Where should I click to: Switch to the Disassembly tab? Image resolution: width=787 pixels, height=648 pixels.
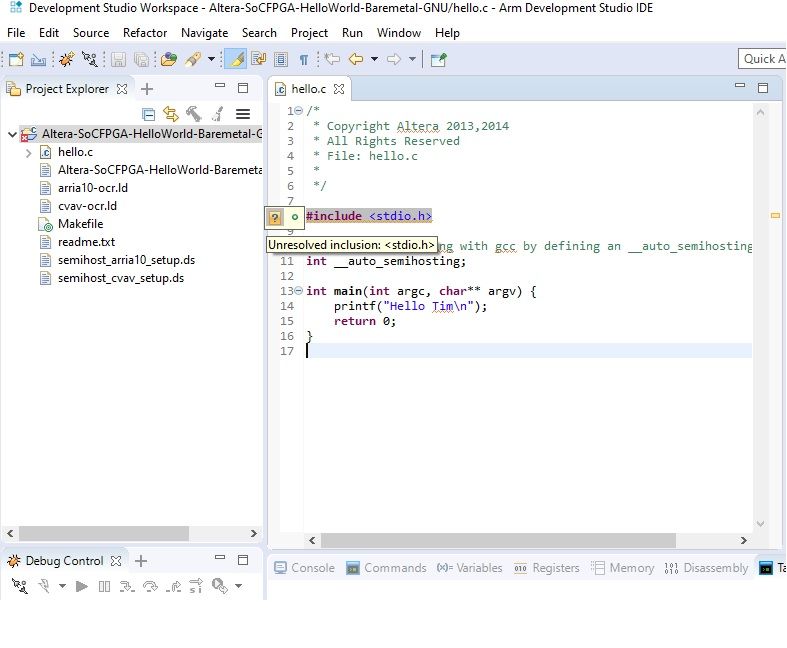tap(706, 568)
